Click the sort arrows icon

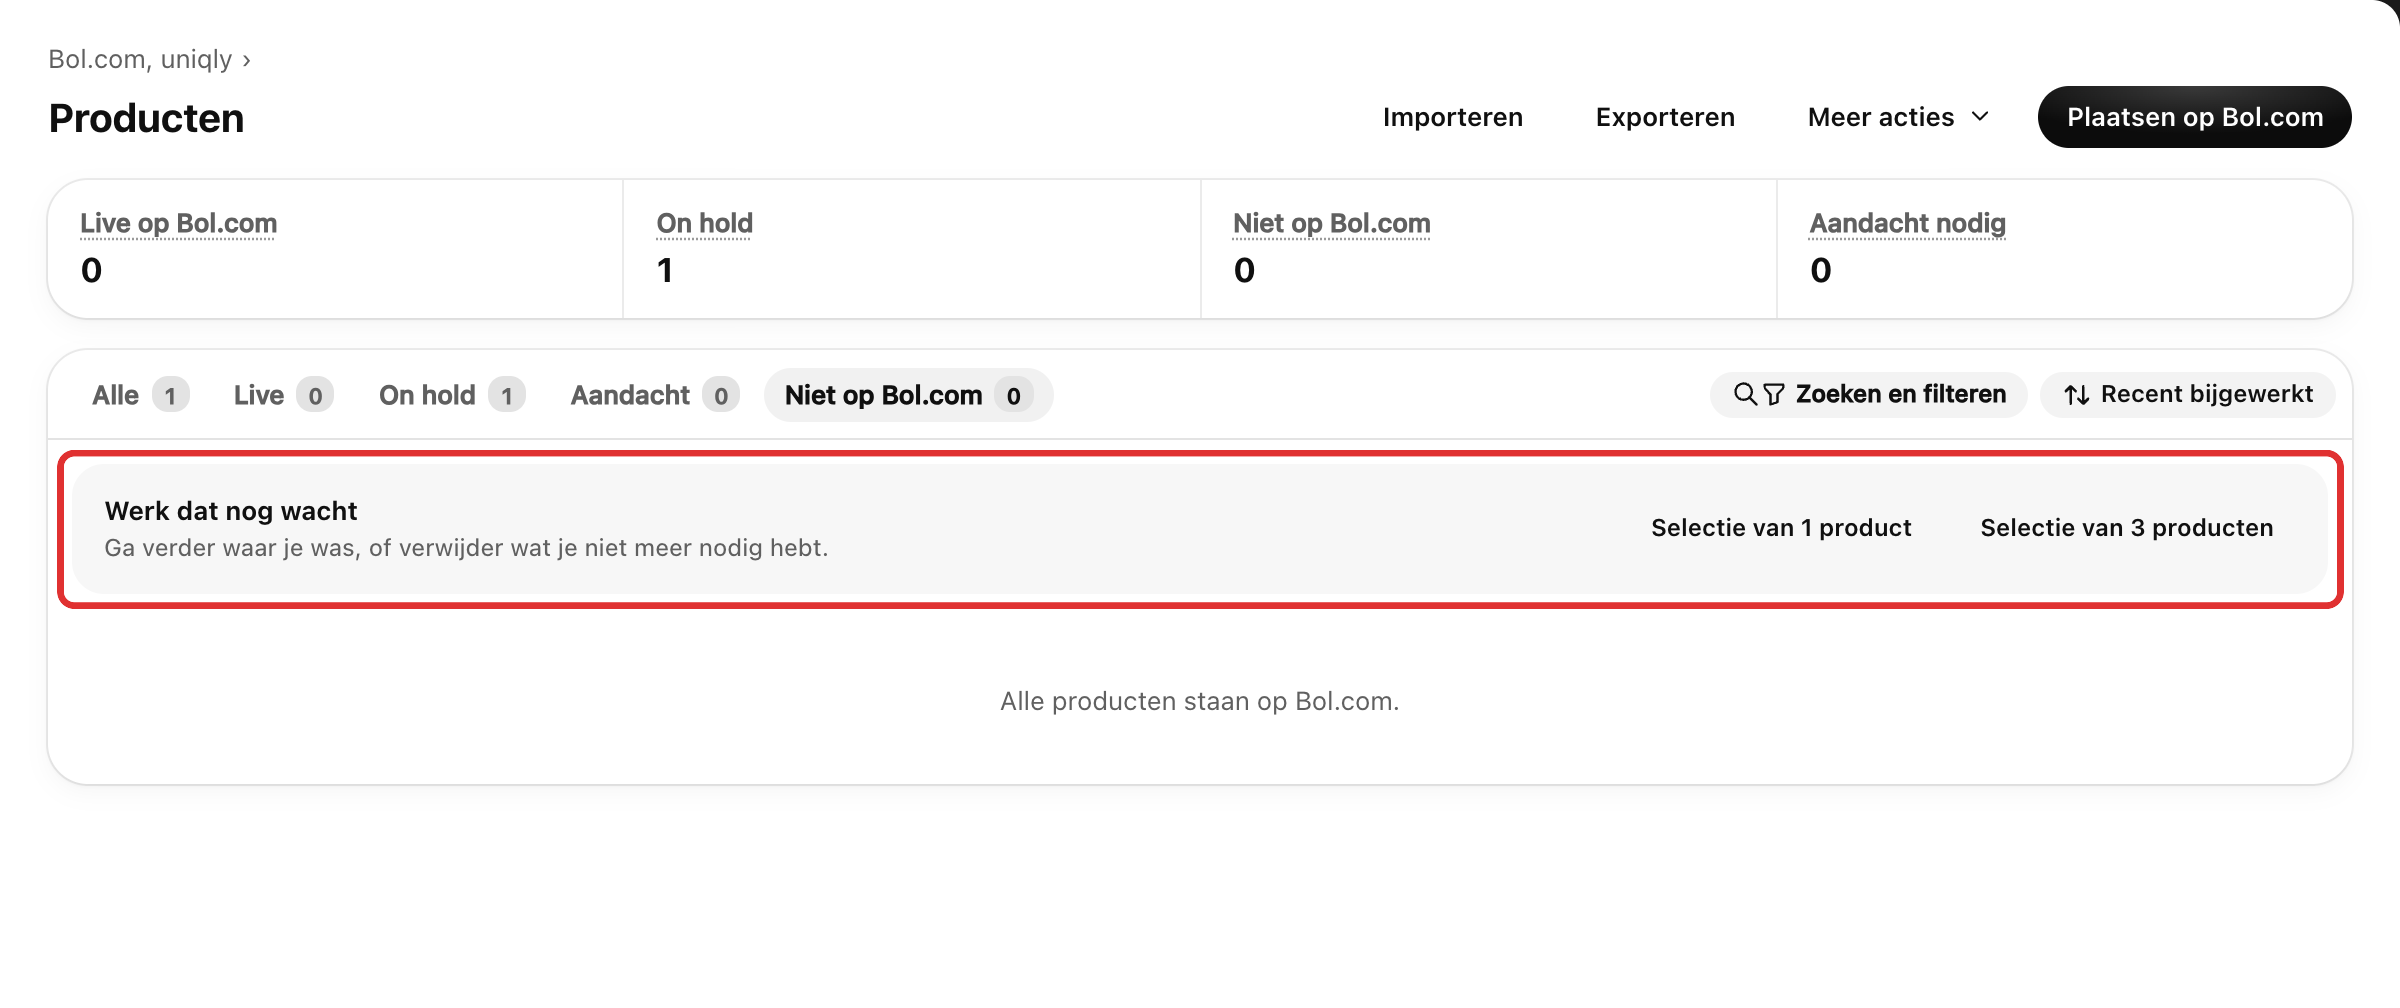point(2077,395)
